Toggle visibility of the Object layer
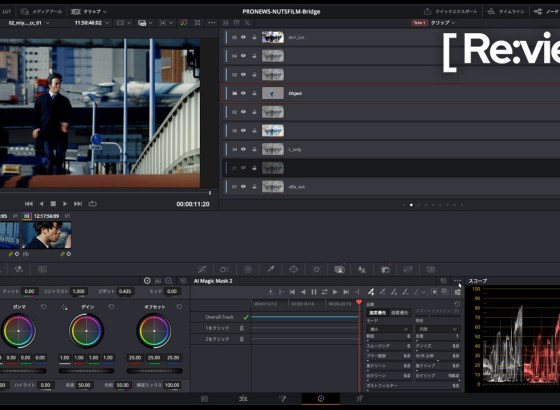The height and width of the screenshot is (410, 560). [x=244, y=93]
